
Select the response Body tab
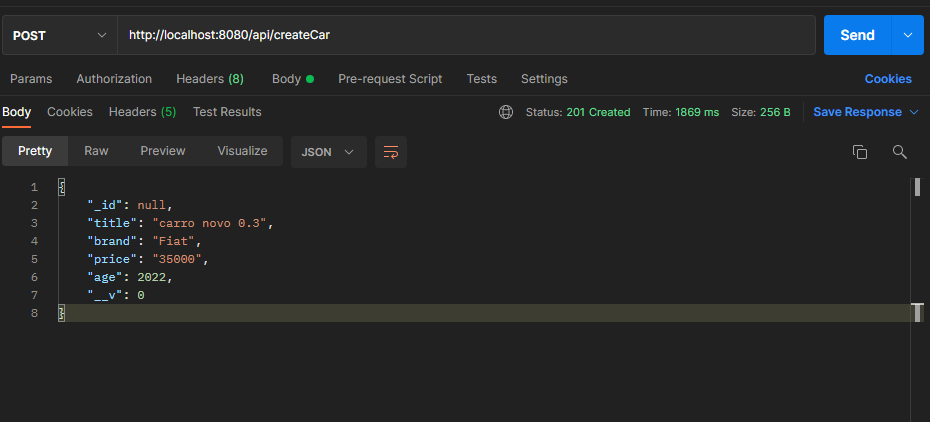[x=17, y=112]
